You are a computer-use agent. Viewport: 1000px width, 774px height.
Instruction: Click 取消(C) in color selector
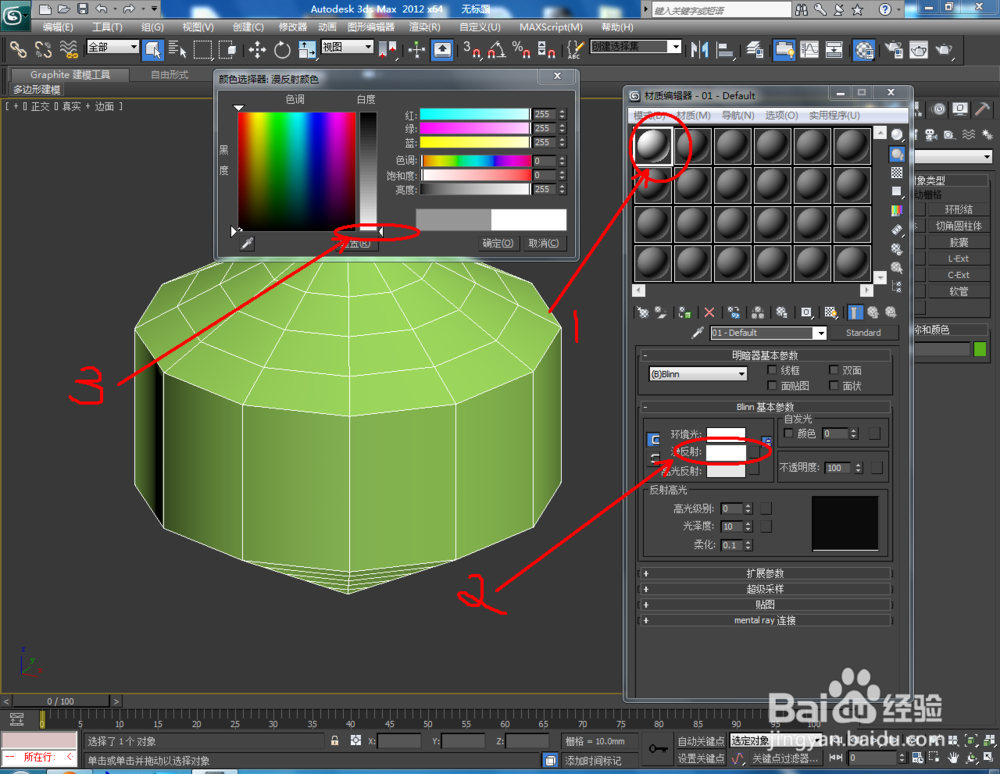pyautogui.click(x=543, y=243)
